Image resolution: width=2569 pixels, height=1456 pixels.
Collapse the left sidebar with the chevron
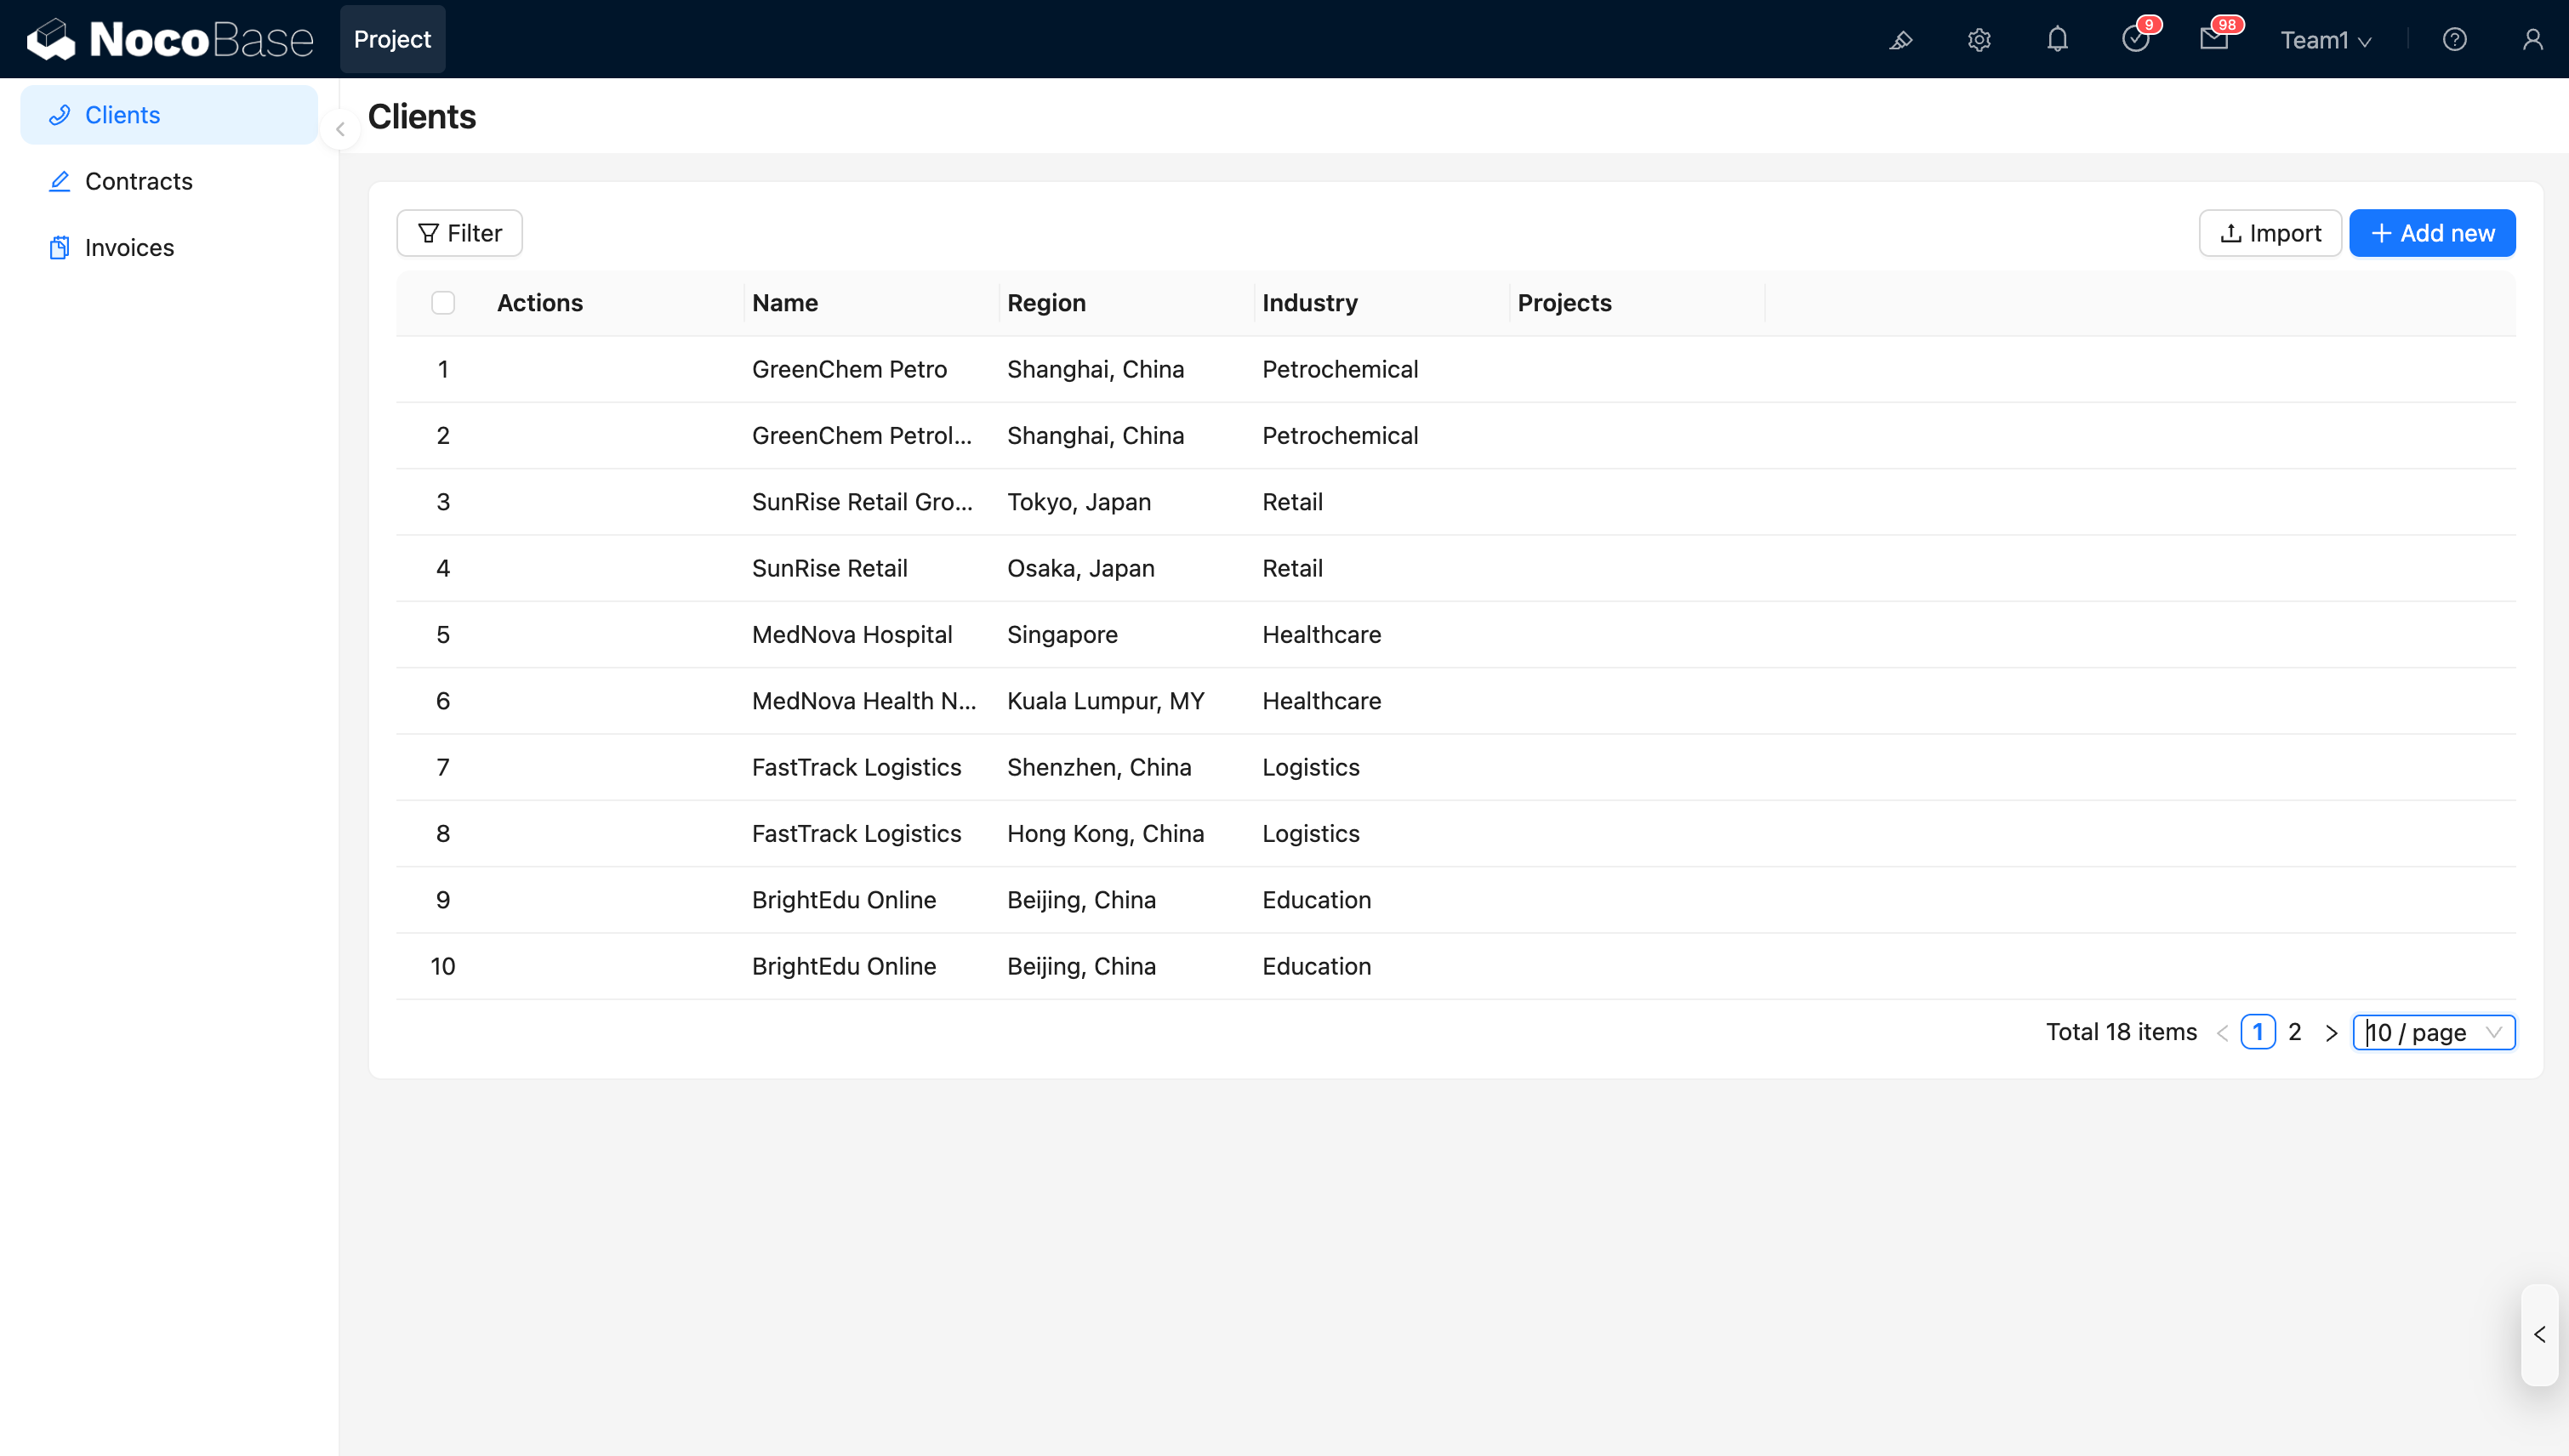(x=341, y=129)
